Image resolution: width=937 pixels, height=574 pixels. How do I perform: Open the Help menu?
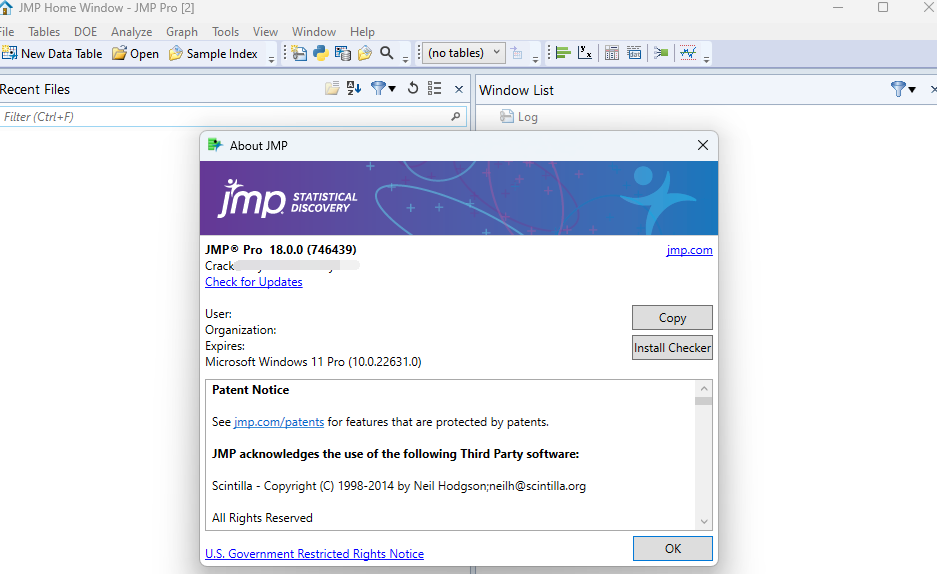pyautogui.click(x=362, y=32)
